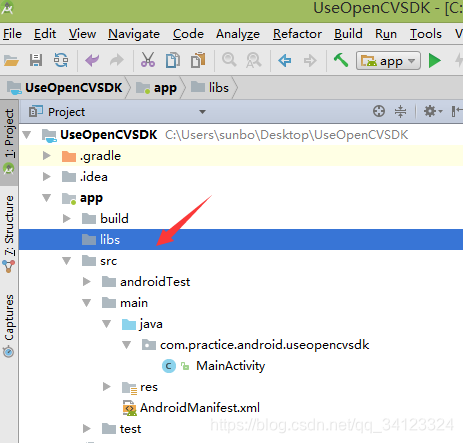
Task: Open the View menu
Action: 82,34
